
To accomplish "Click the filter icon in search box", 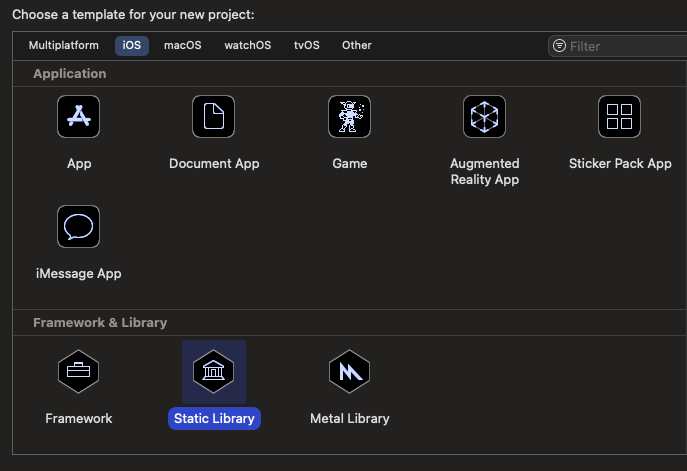I will [559, 46].
